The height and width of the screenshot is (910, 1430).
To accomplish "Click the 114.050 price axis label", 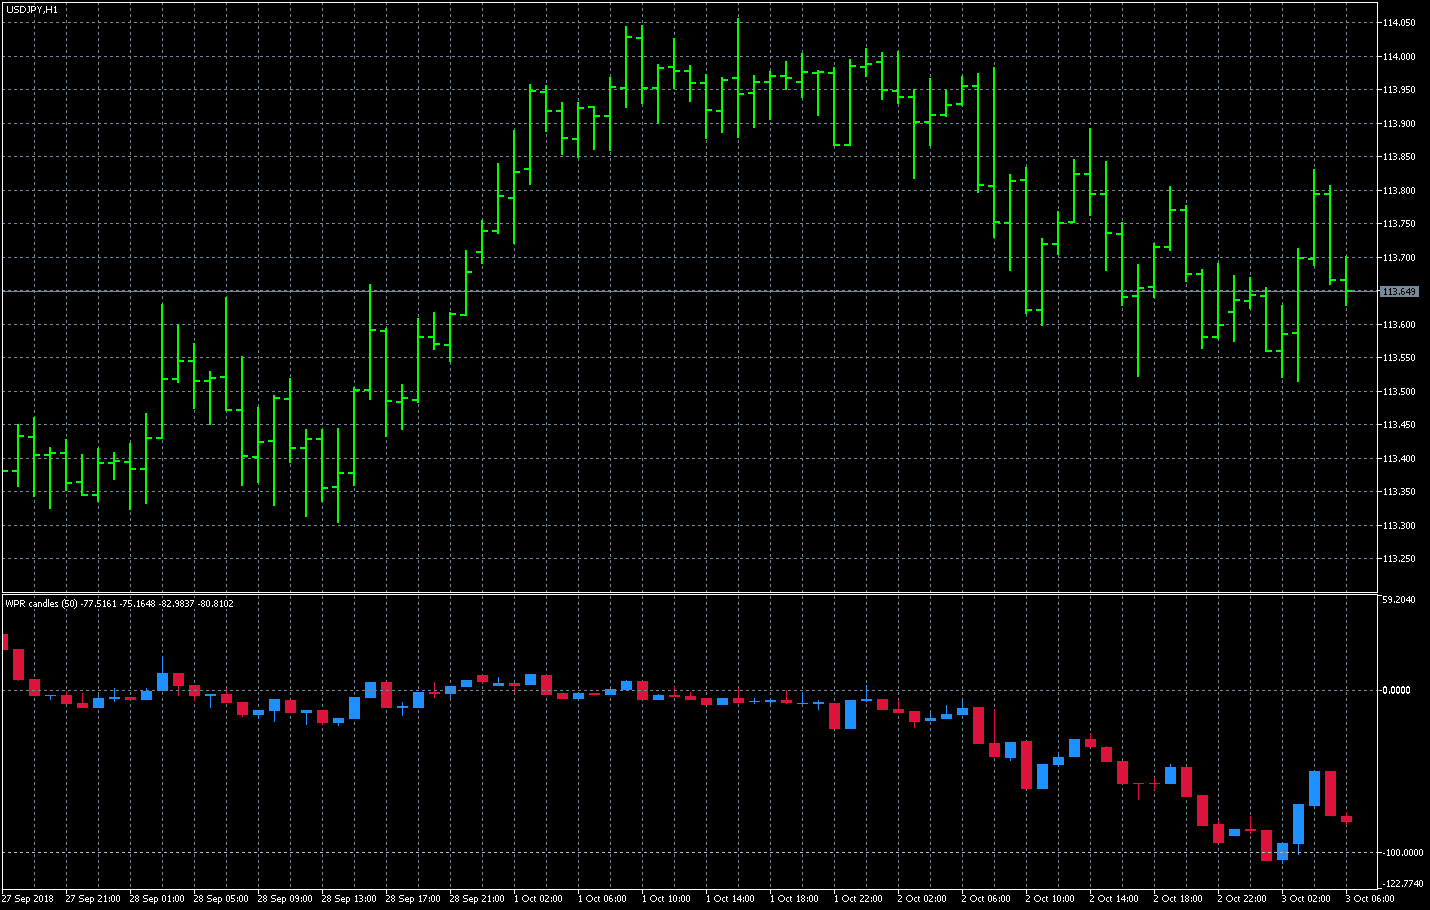I will click(x=1399, y=23).
